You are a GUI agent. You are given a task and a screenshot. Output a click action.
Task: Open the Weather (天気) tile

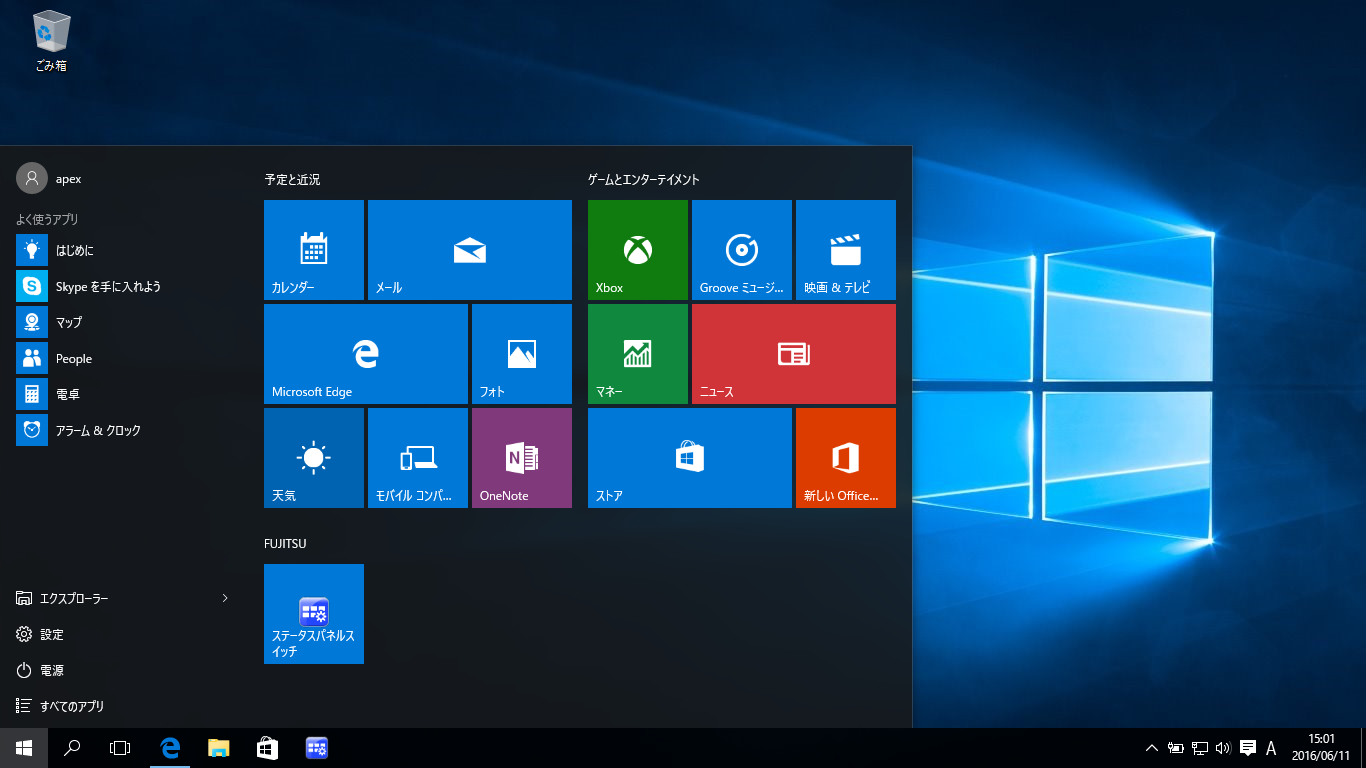(x=314, y=458)
